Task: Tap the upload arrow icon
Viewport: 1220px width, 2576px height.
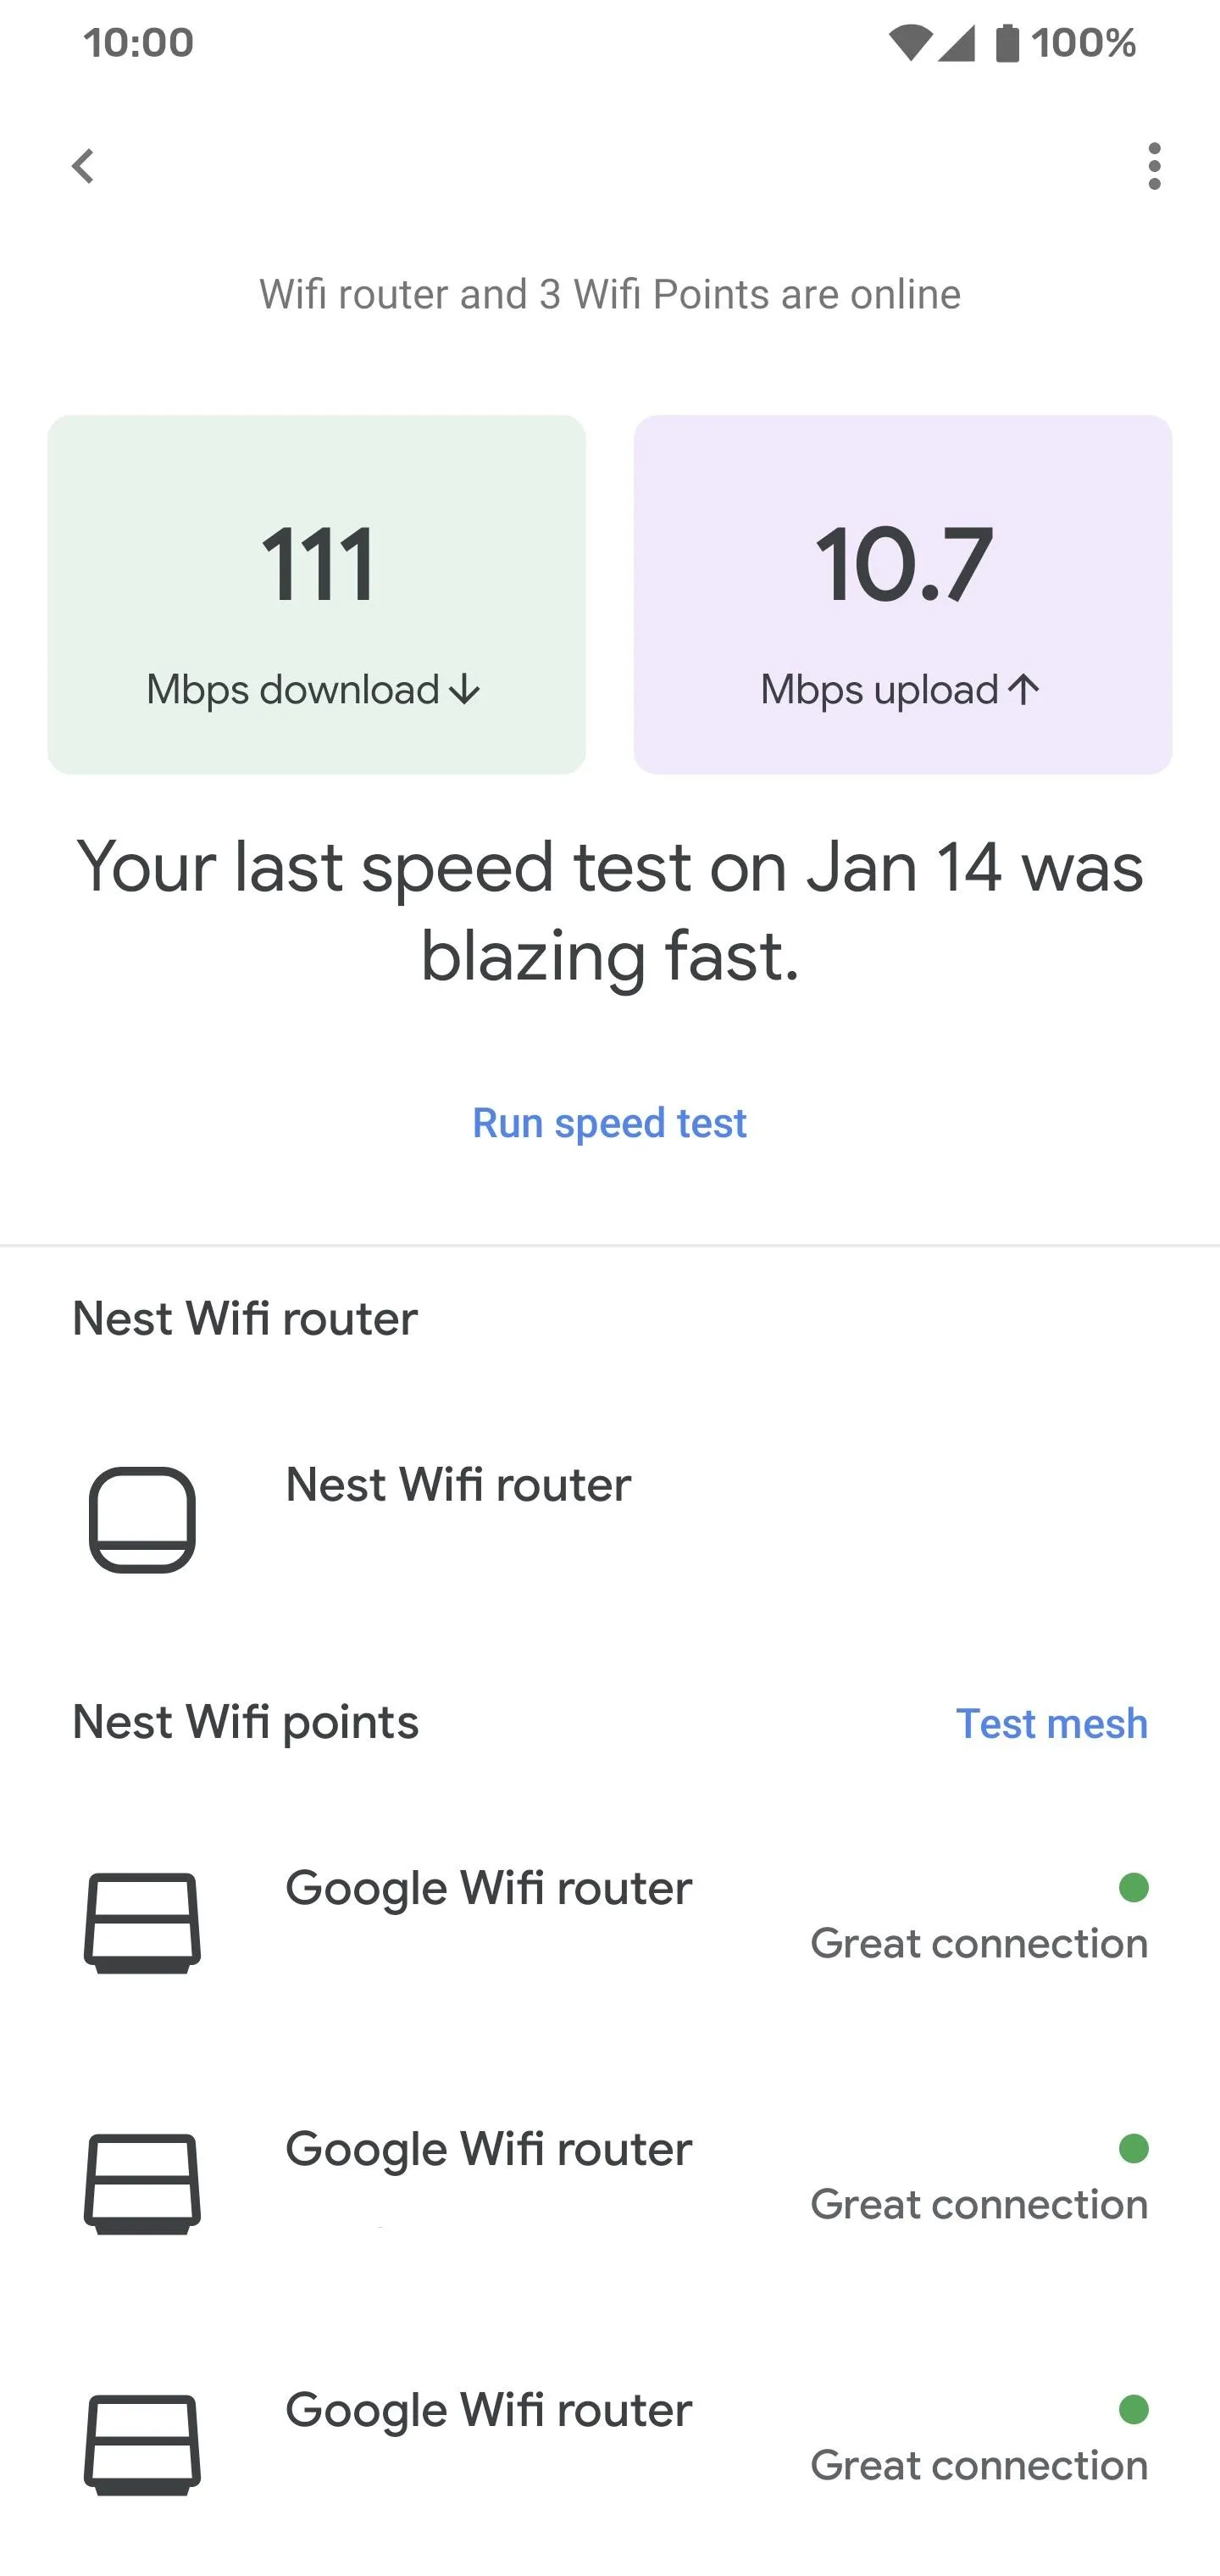Action: [1024, 689]
